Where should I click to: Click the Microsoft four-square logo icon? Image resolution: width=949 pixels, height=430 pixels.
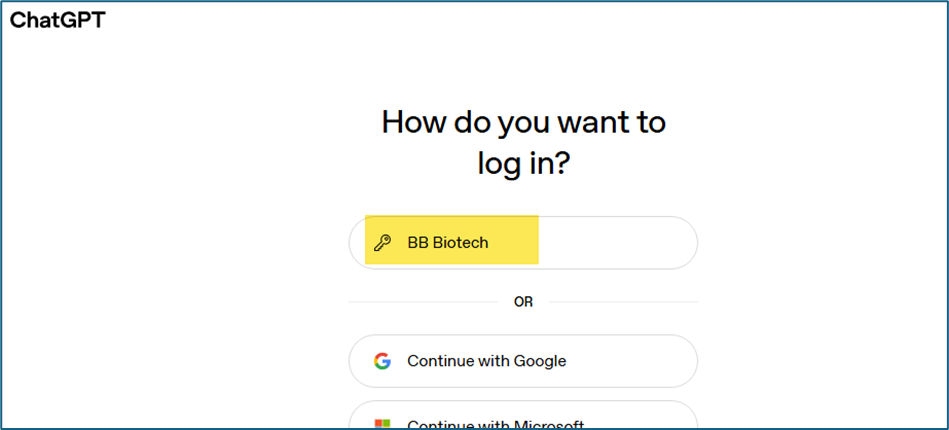click(382, 424)
